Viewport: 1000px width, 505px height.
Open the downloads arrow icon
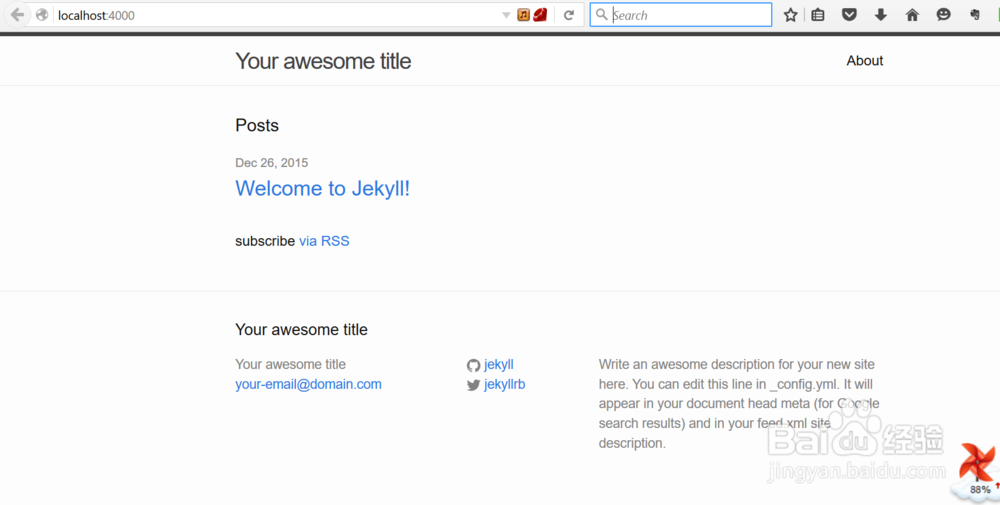[x=881, y=15]
